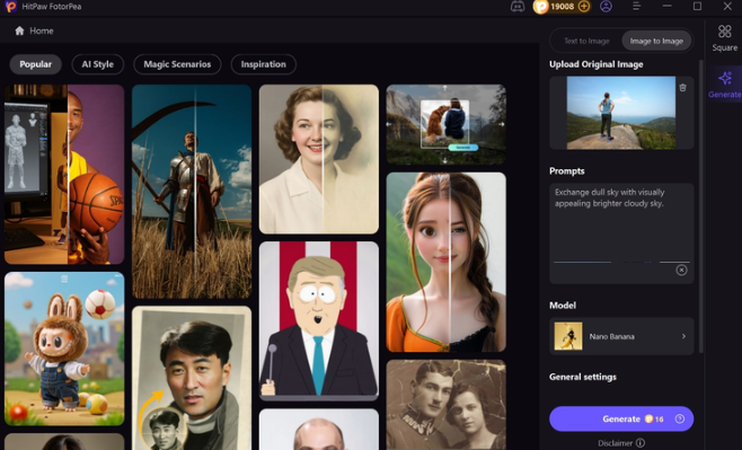Clear the prompt text with X icon
Image resolution: width=742 pixels, height=450 pixels.
pyautogui.click(x=681, y=270)
